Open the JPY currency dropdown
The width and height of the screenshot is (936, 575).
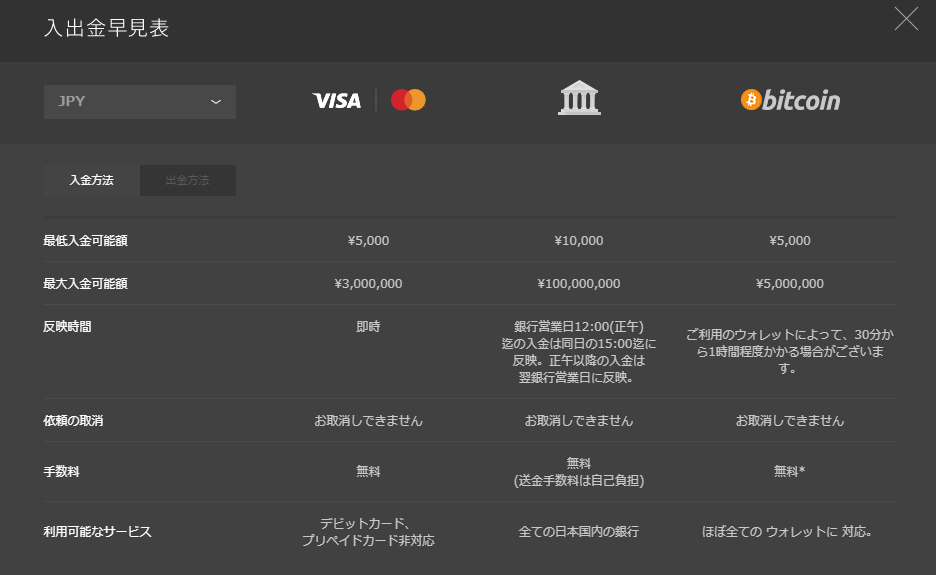[x=140, y=102]
